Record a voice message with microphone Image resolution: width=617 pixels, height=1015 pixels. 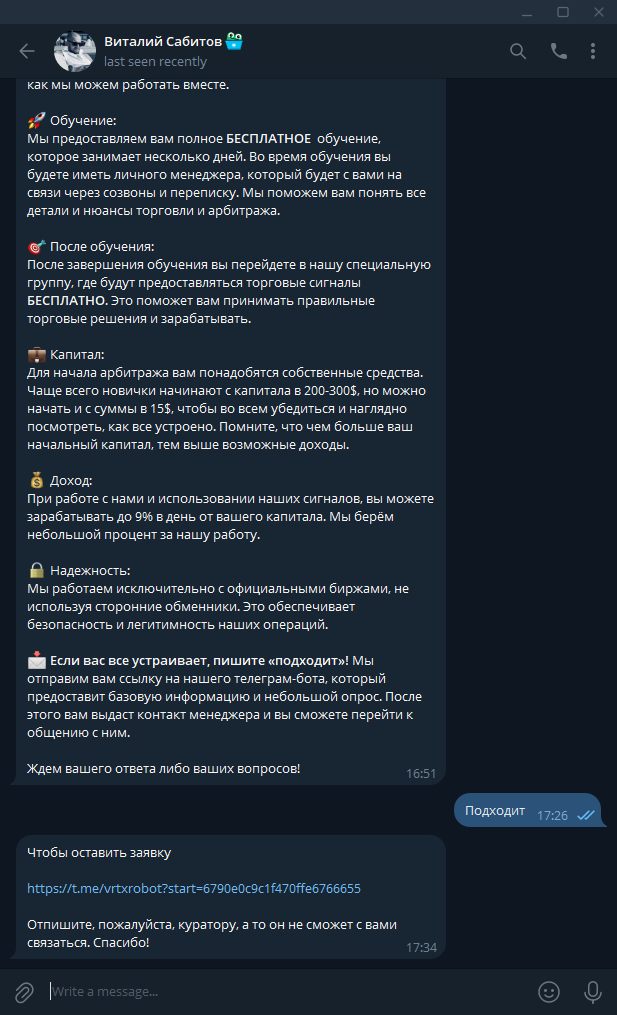pos(592,992)
